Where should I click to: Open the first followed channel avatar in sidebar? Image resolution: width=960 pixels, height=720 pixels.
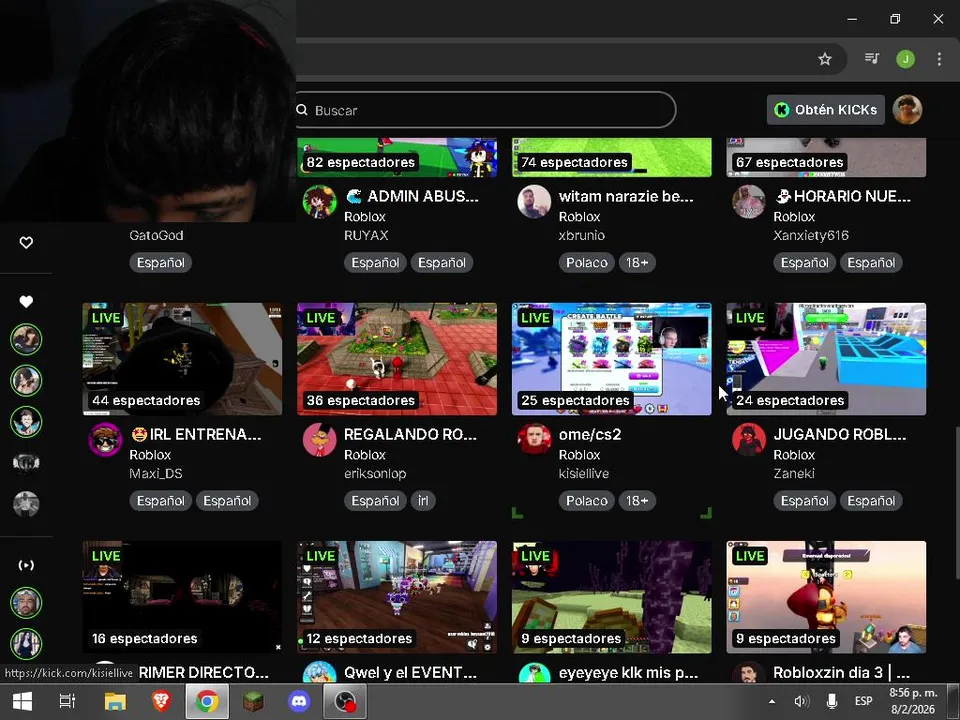click(x=26, y=339)
